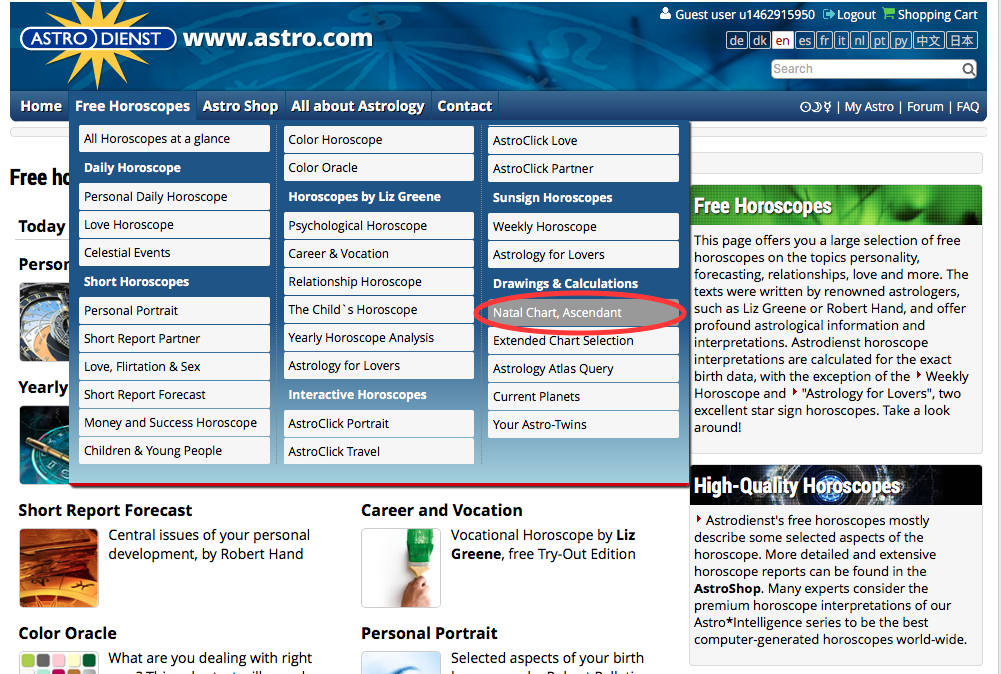Choose Love Horoscope menu entry
The width and height of the screenshot is (1001, 674).
pos(174,225)
